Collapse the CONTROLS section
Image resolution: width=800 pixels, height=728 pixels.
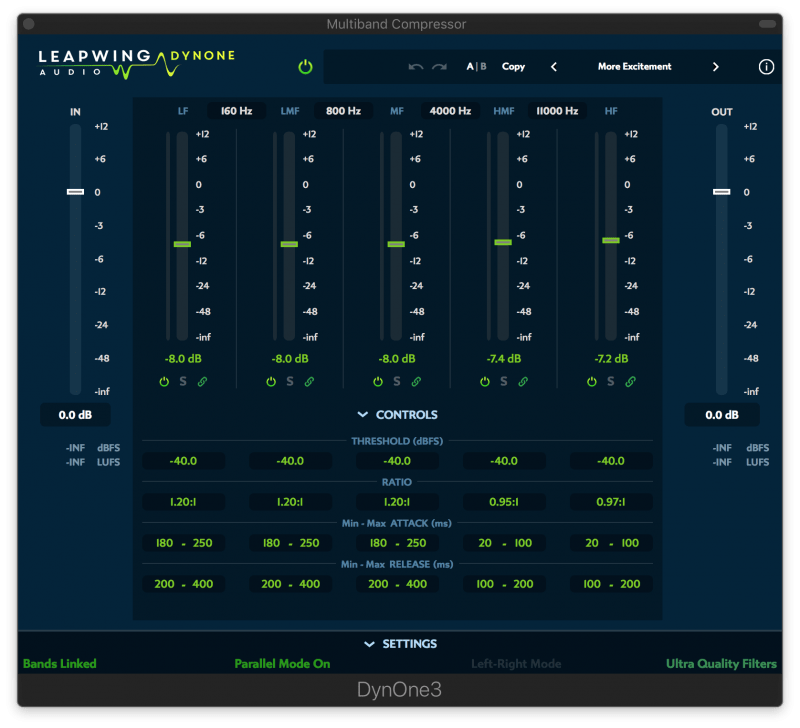397,415
